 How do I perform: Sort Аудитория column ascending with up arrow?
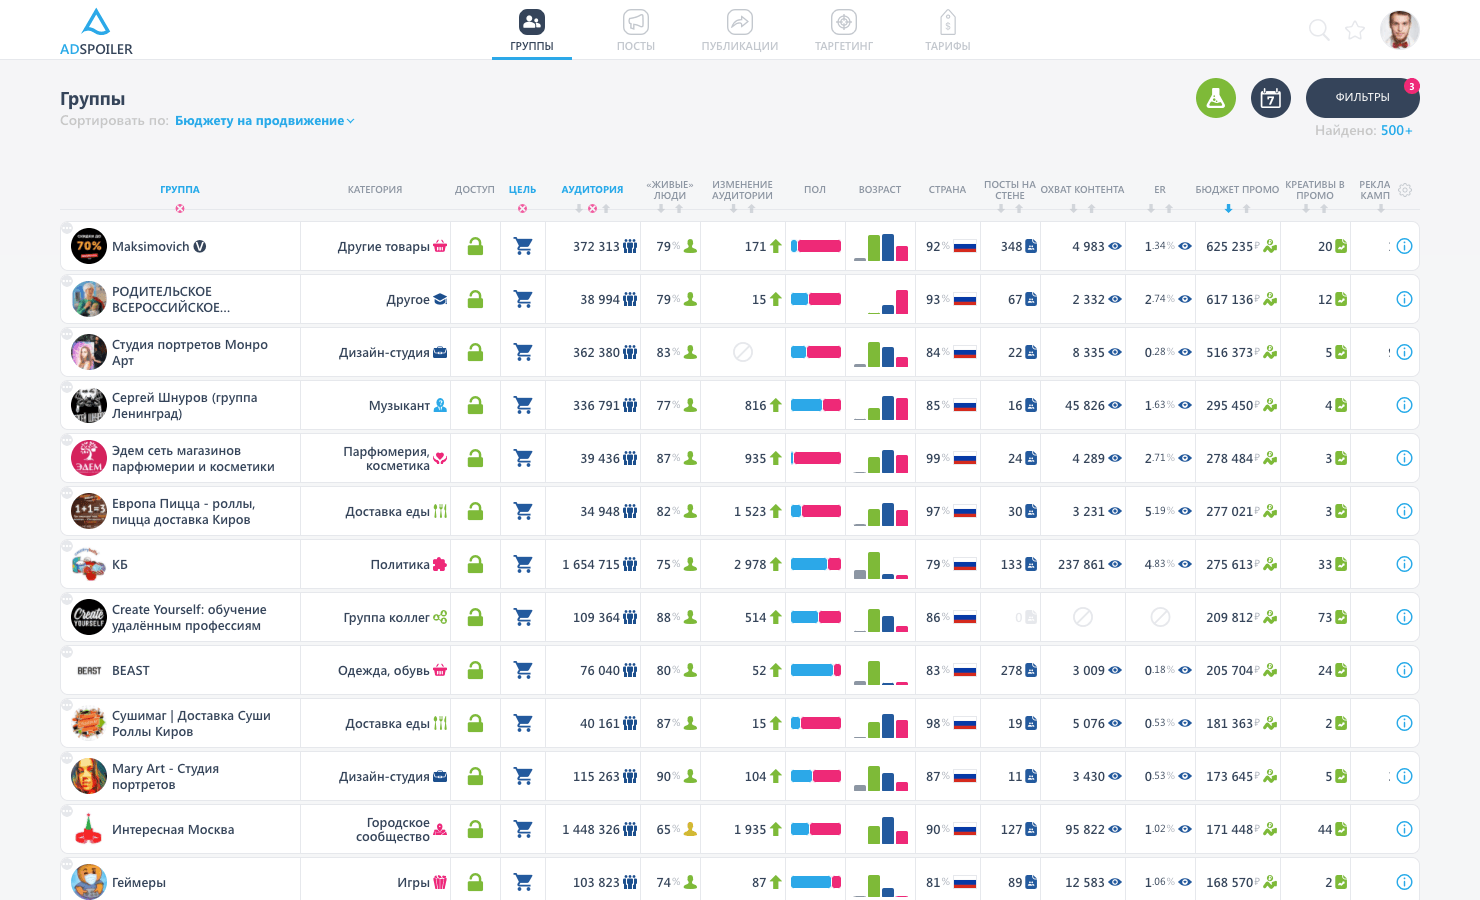tap(606, 209)
